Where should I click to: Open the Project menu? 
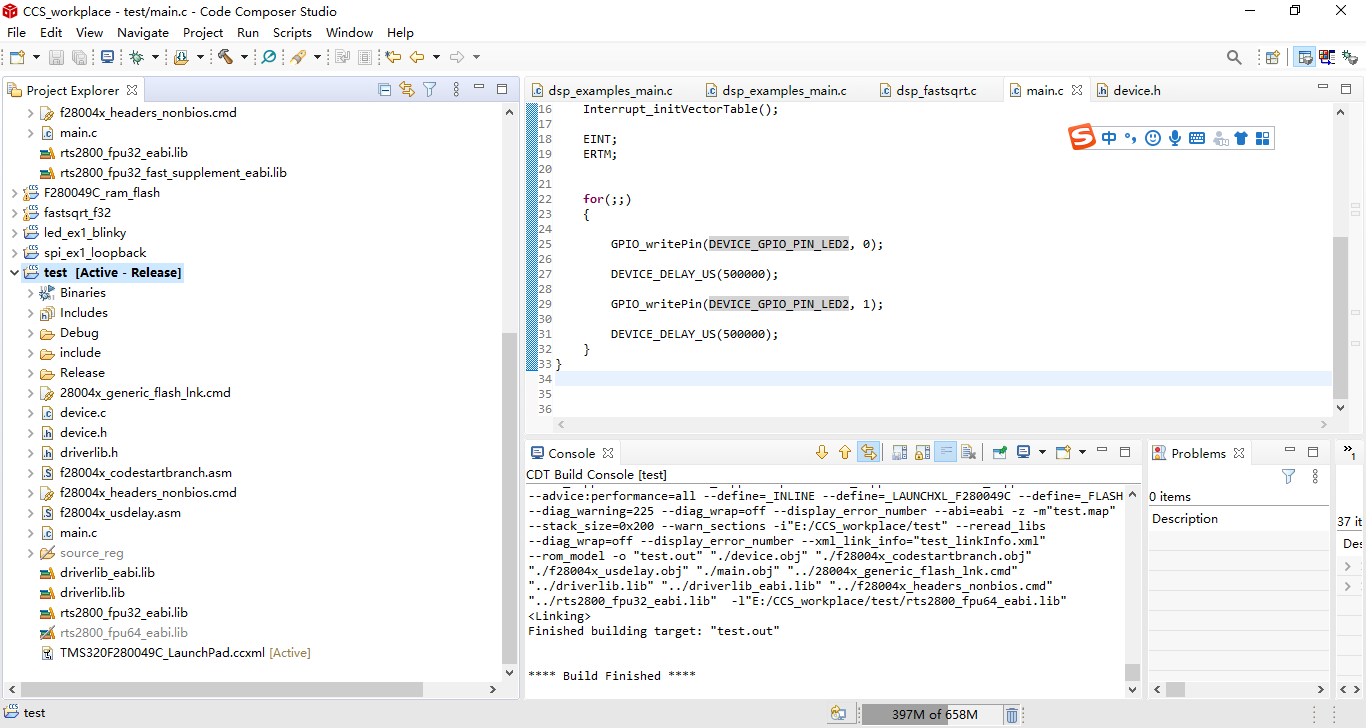pos(203,32)
